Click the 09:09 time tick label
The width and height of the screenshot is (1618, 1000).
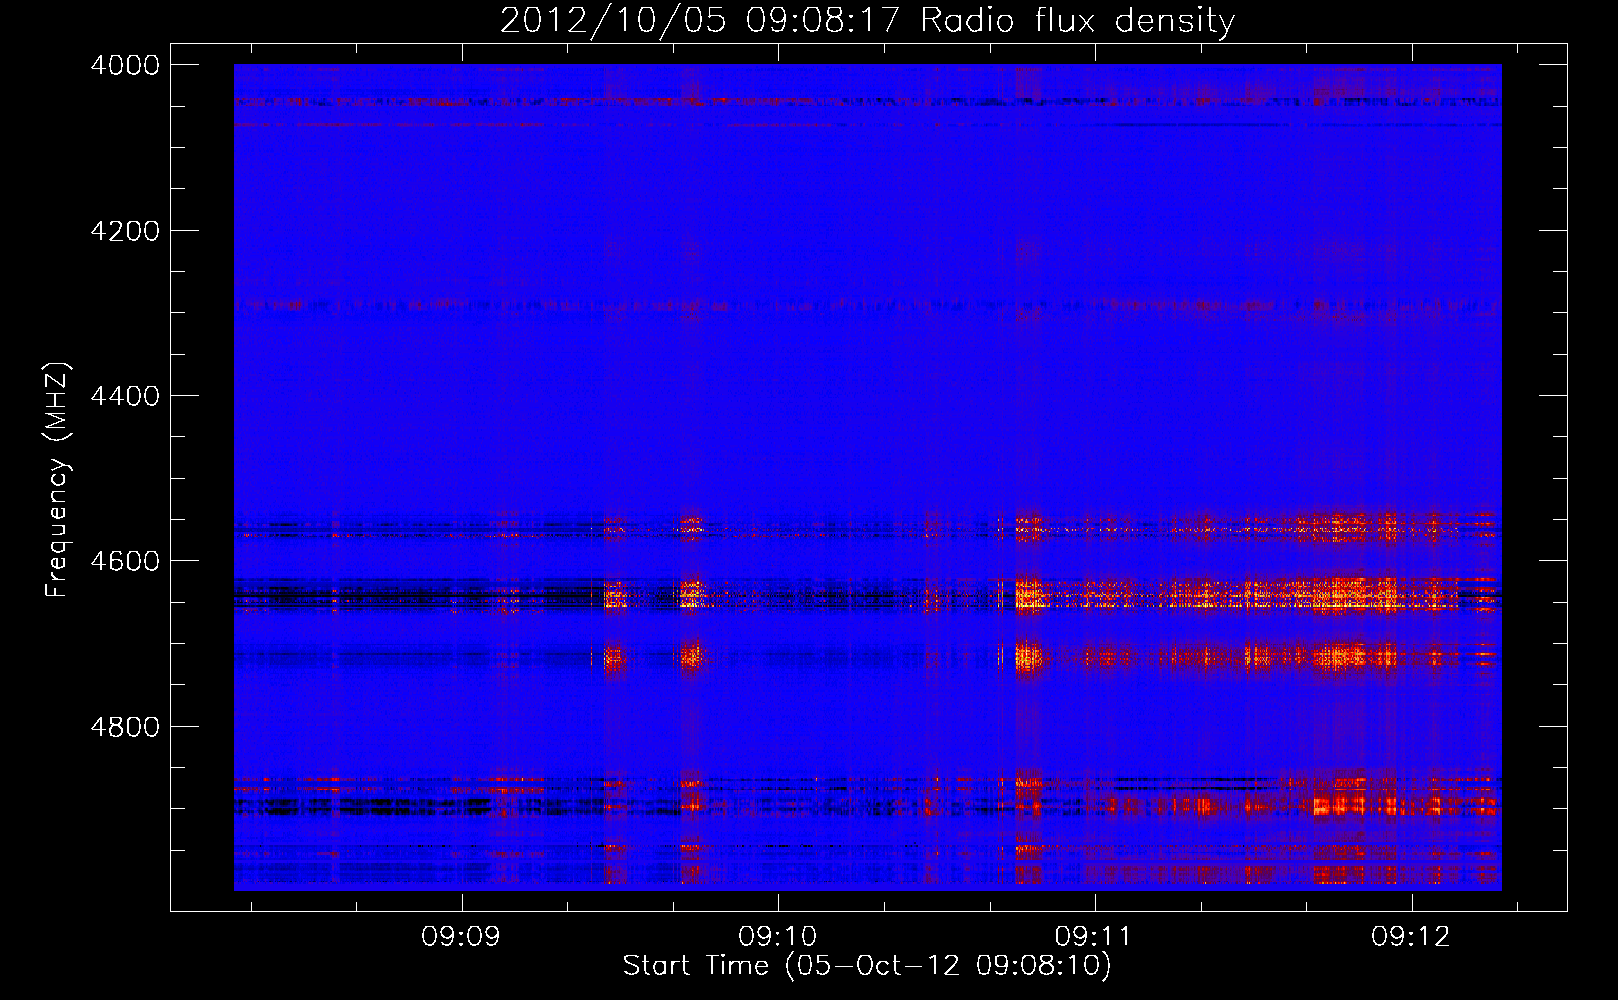[460, 937]
